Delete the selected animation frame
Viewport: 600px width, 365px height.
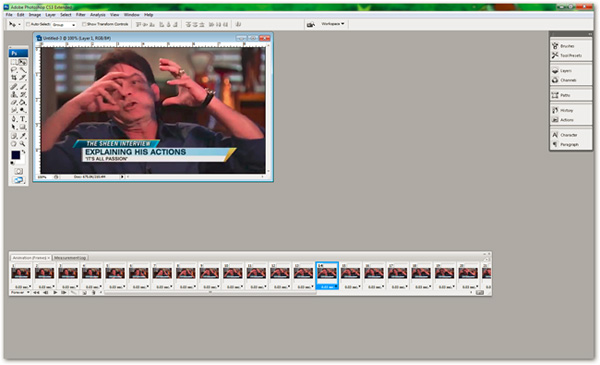94,292
